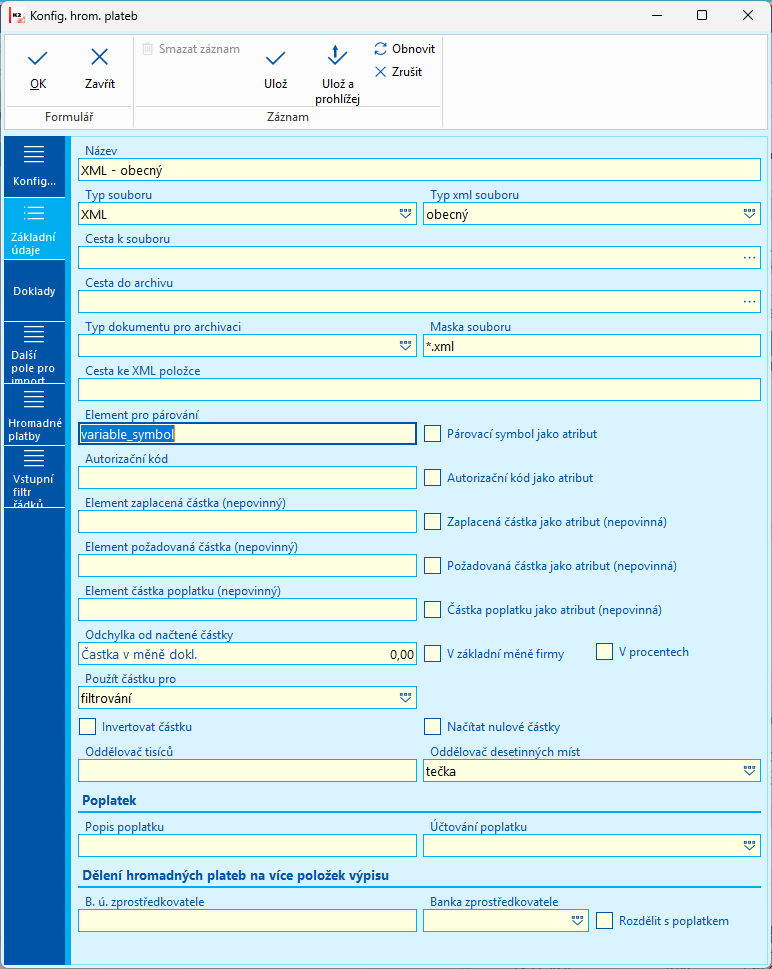
Task: Tick Požadovaná částka jako atribut checkbox
Action: [x=432, y=565]
